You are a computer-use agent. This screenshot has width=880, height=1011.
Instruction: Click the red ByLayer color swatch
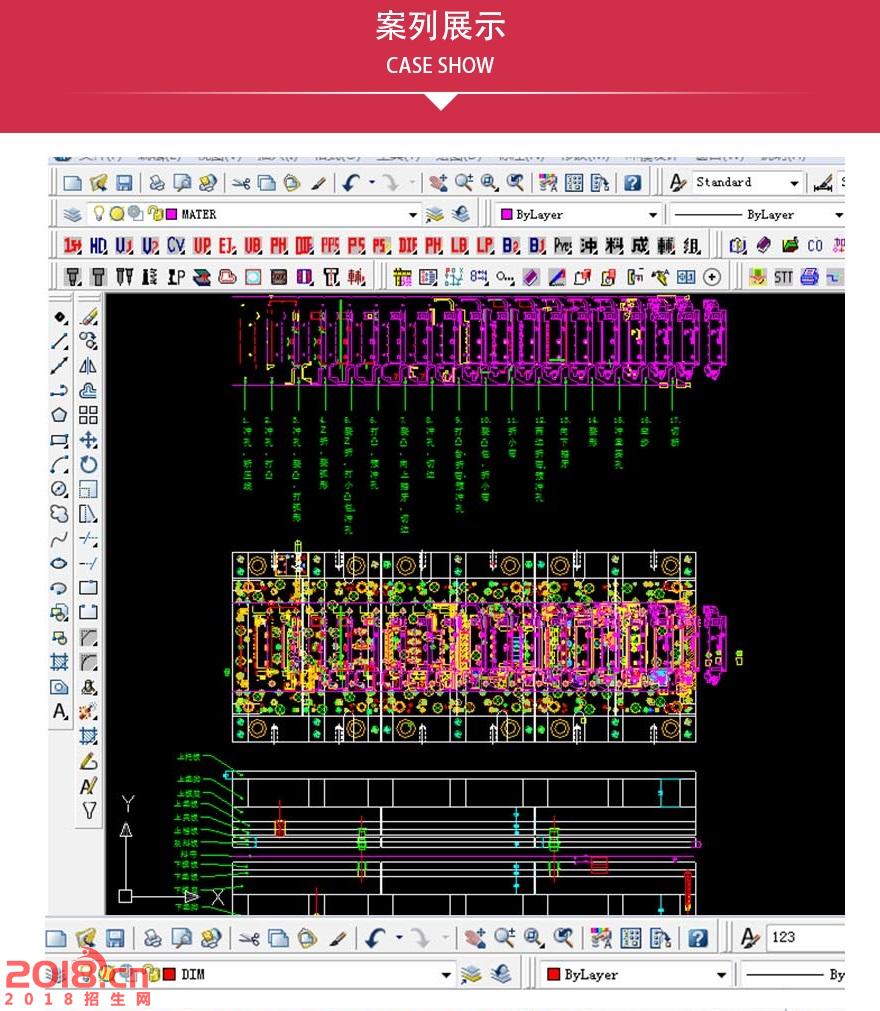pyautogui.click(x=553, y=974)
